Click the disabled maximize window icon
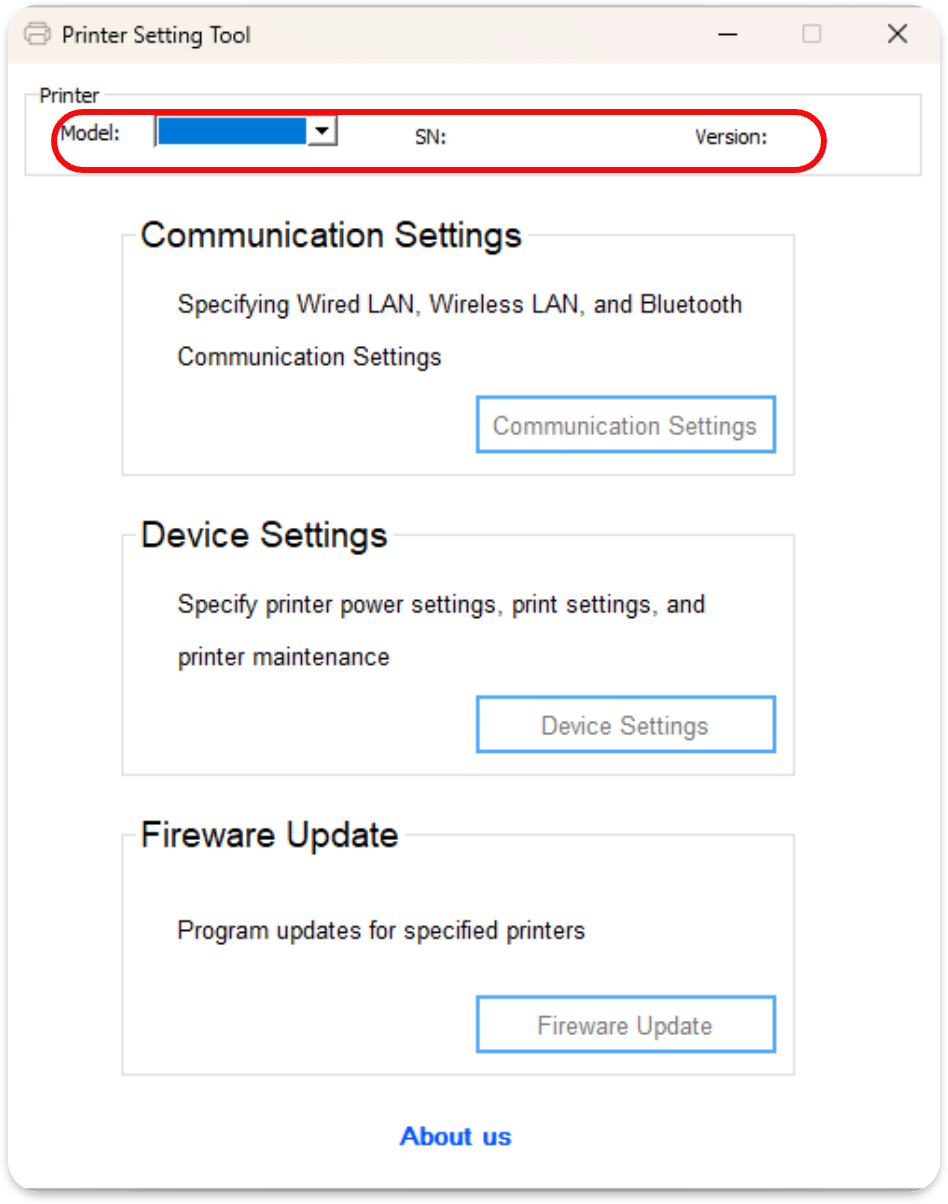 [812, 34]
